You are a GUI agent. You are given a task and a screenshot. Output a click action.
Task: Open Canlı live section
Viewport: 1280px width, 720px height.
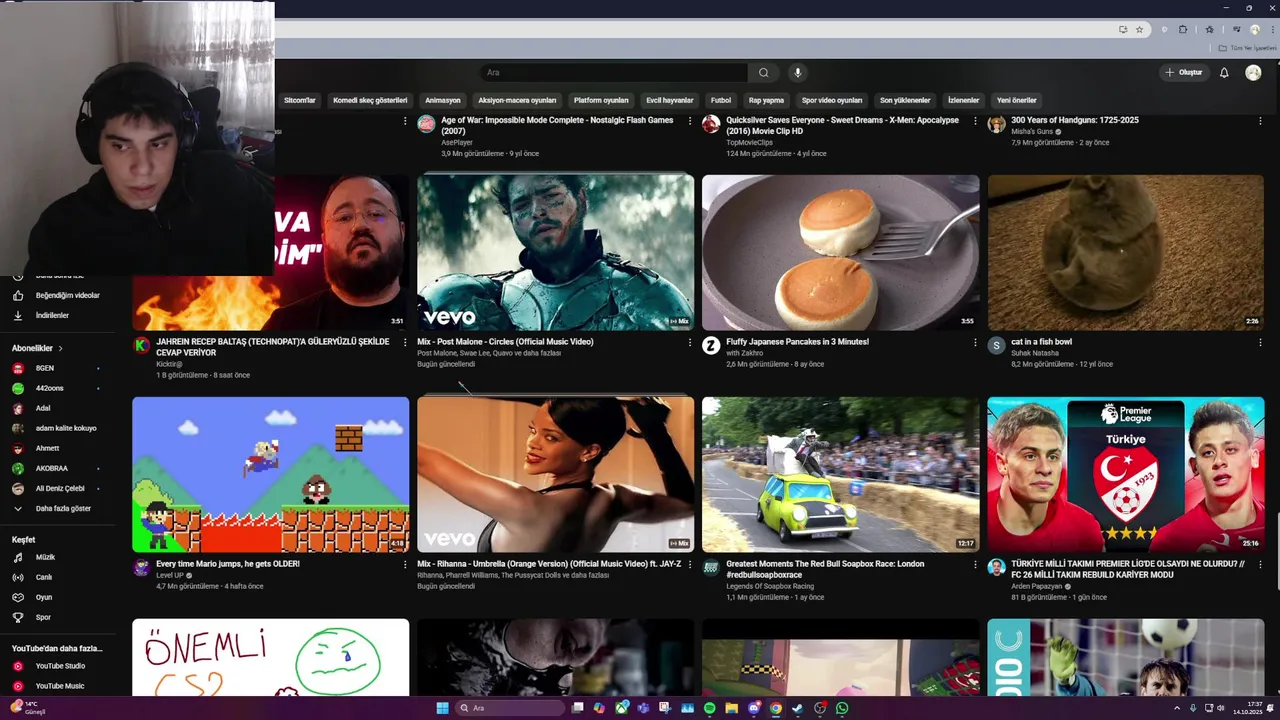point(58,577)
